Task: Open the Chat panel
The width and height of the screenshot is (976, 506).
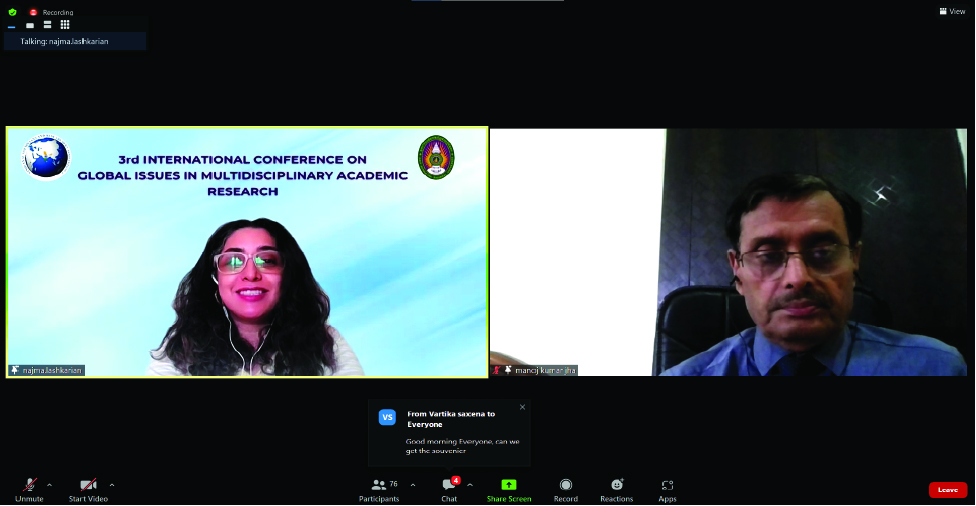Action: click(x=449, y=488)
